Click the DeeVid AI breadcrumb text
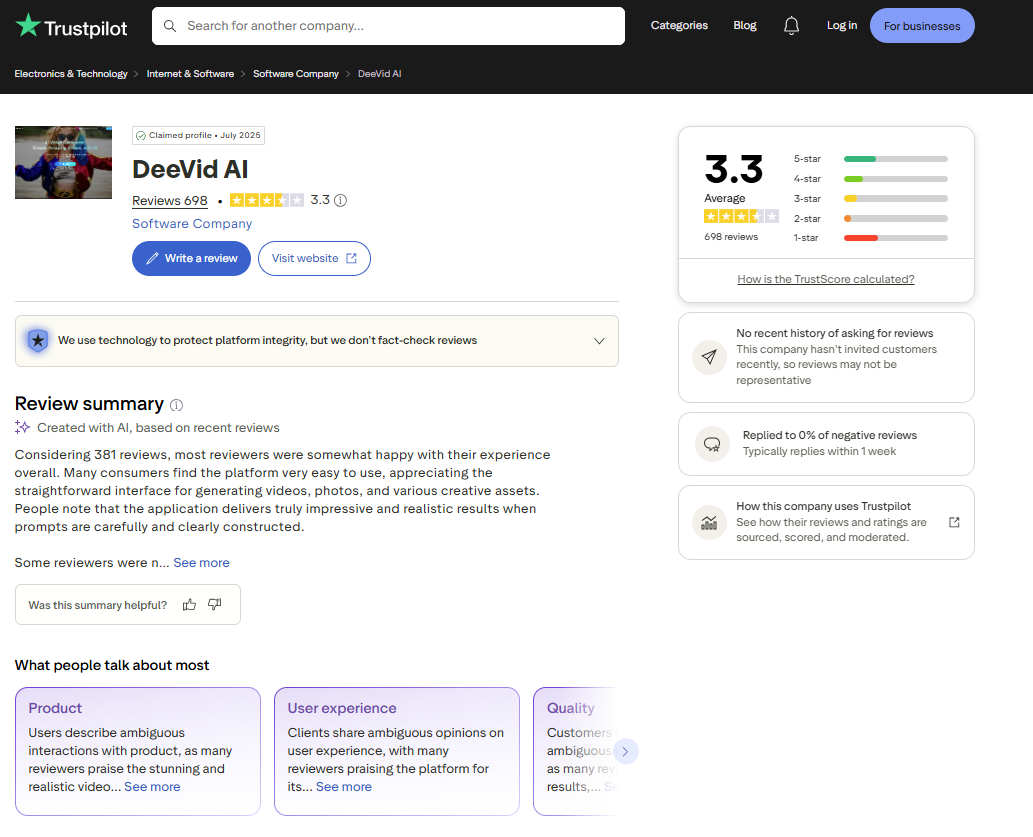 tap(379, 74)
